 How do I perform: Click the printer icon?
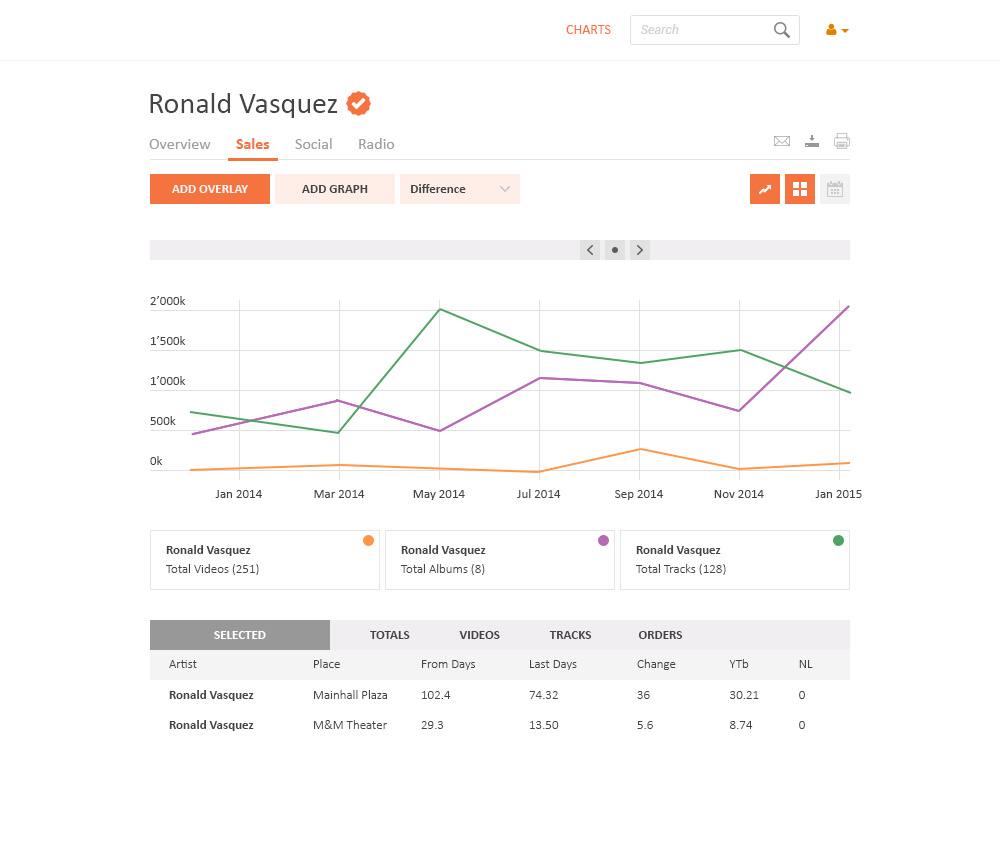click(842, 141)
